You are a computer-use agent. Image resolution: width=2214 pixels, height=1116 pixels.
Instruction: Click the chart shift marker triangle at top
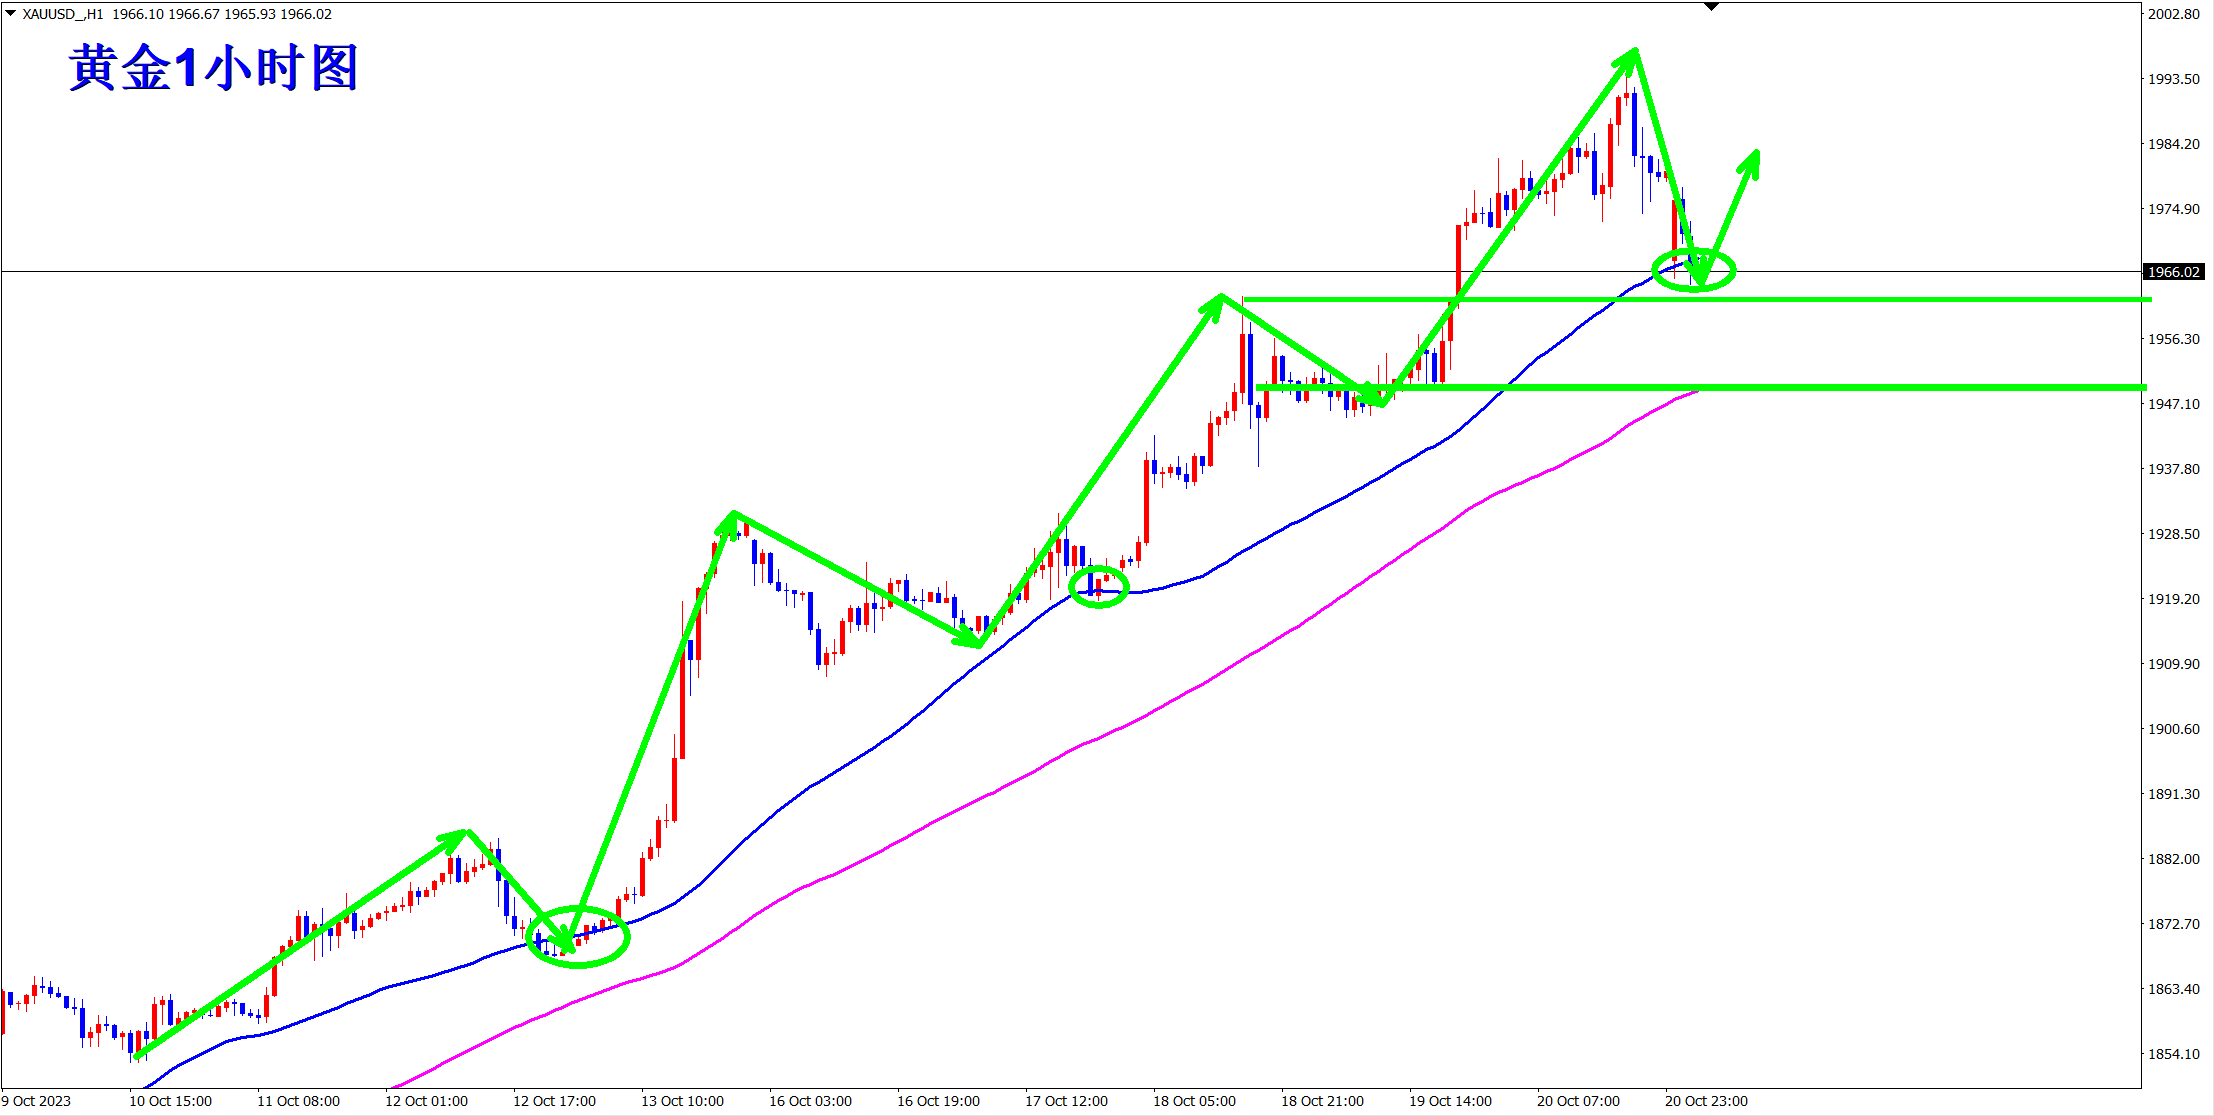(1711, 7)
